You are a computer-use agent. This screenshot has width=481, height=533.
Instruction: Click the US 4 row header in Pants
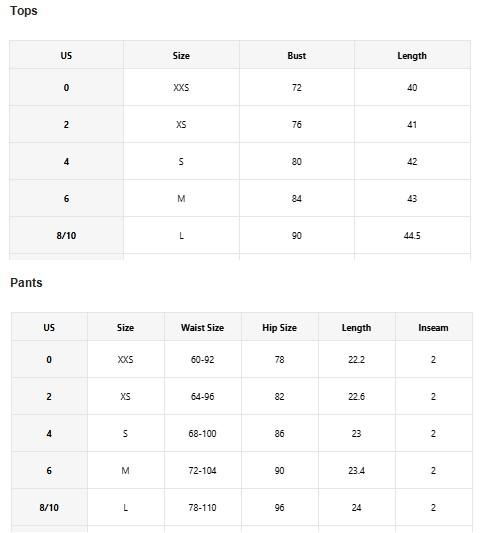coord(49,433)
